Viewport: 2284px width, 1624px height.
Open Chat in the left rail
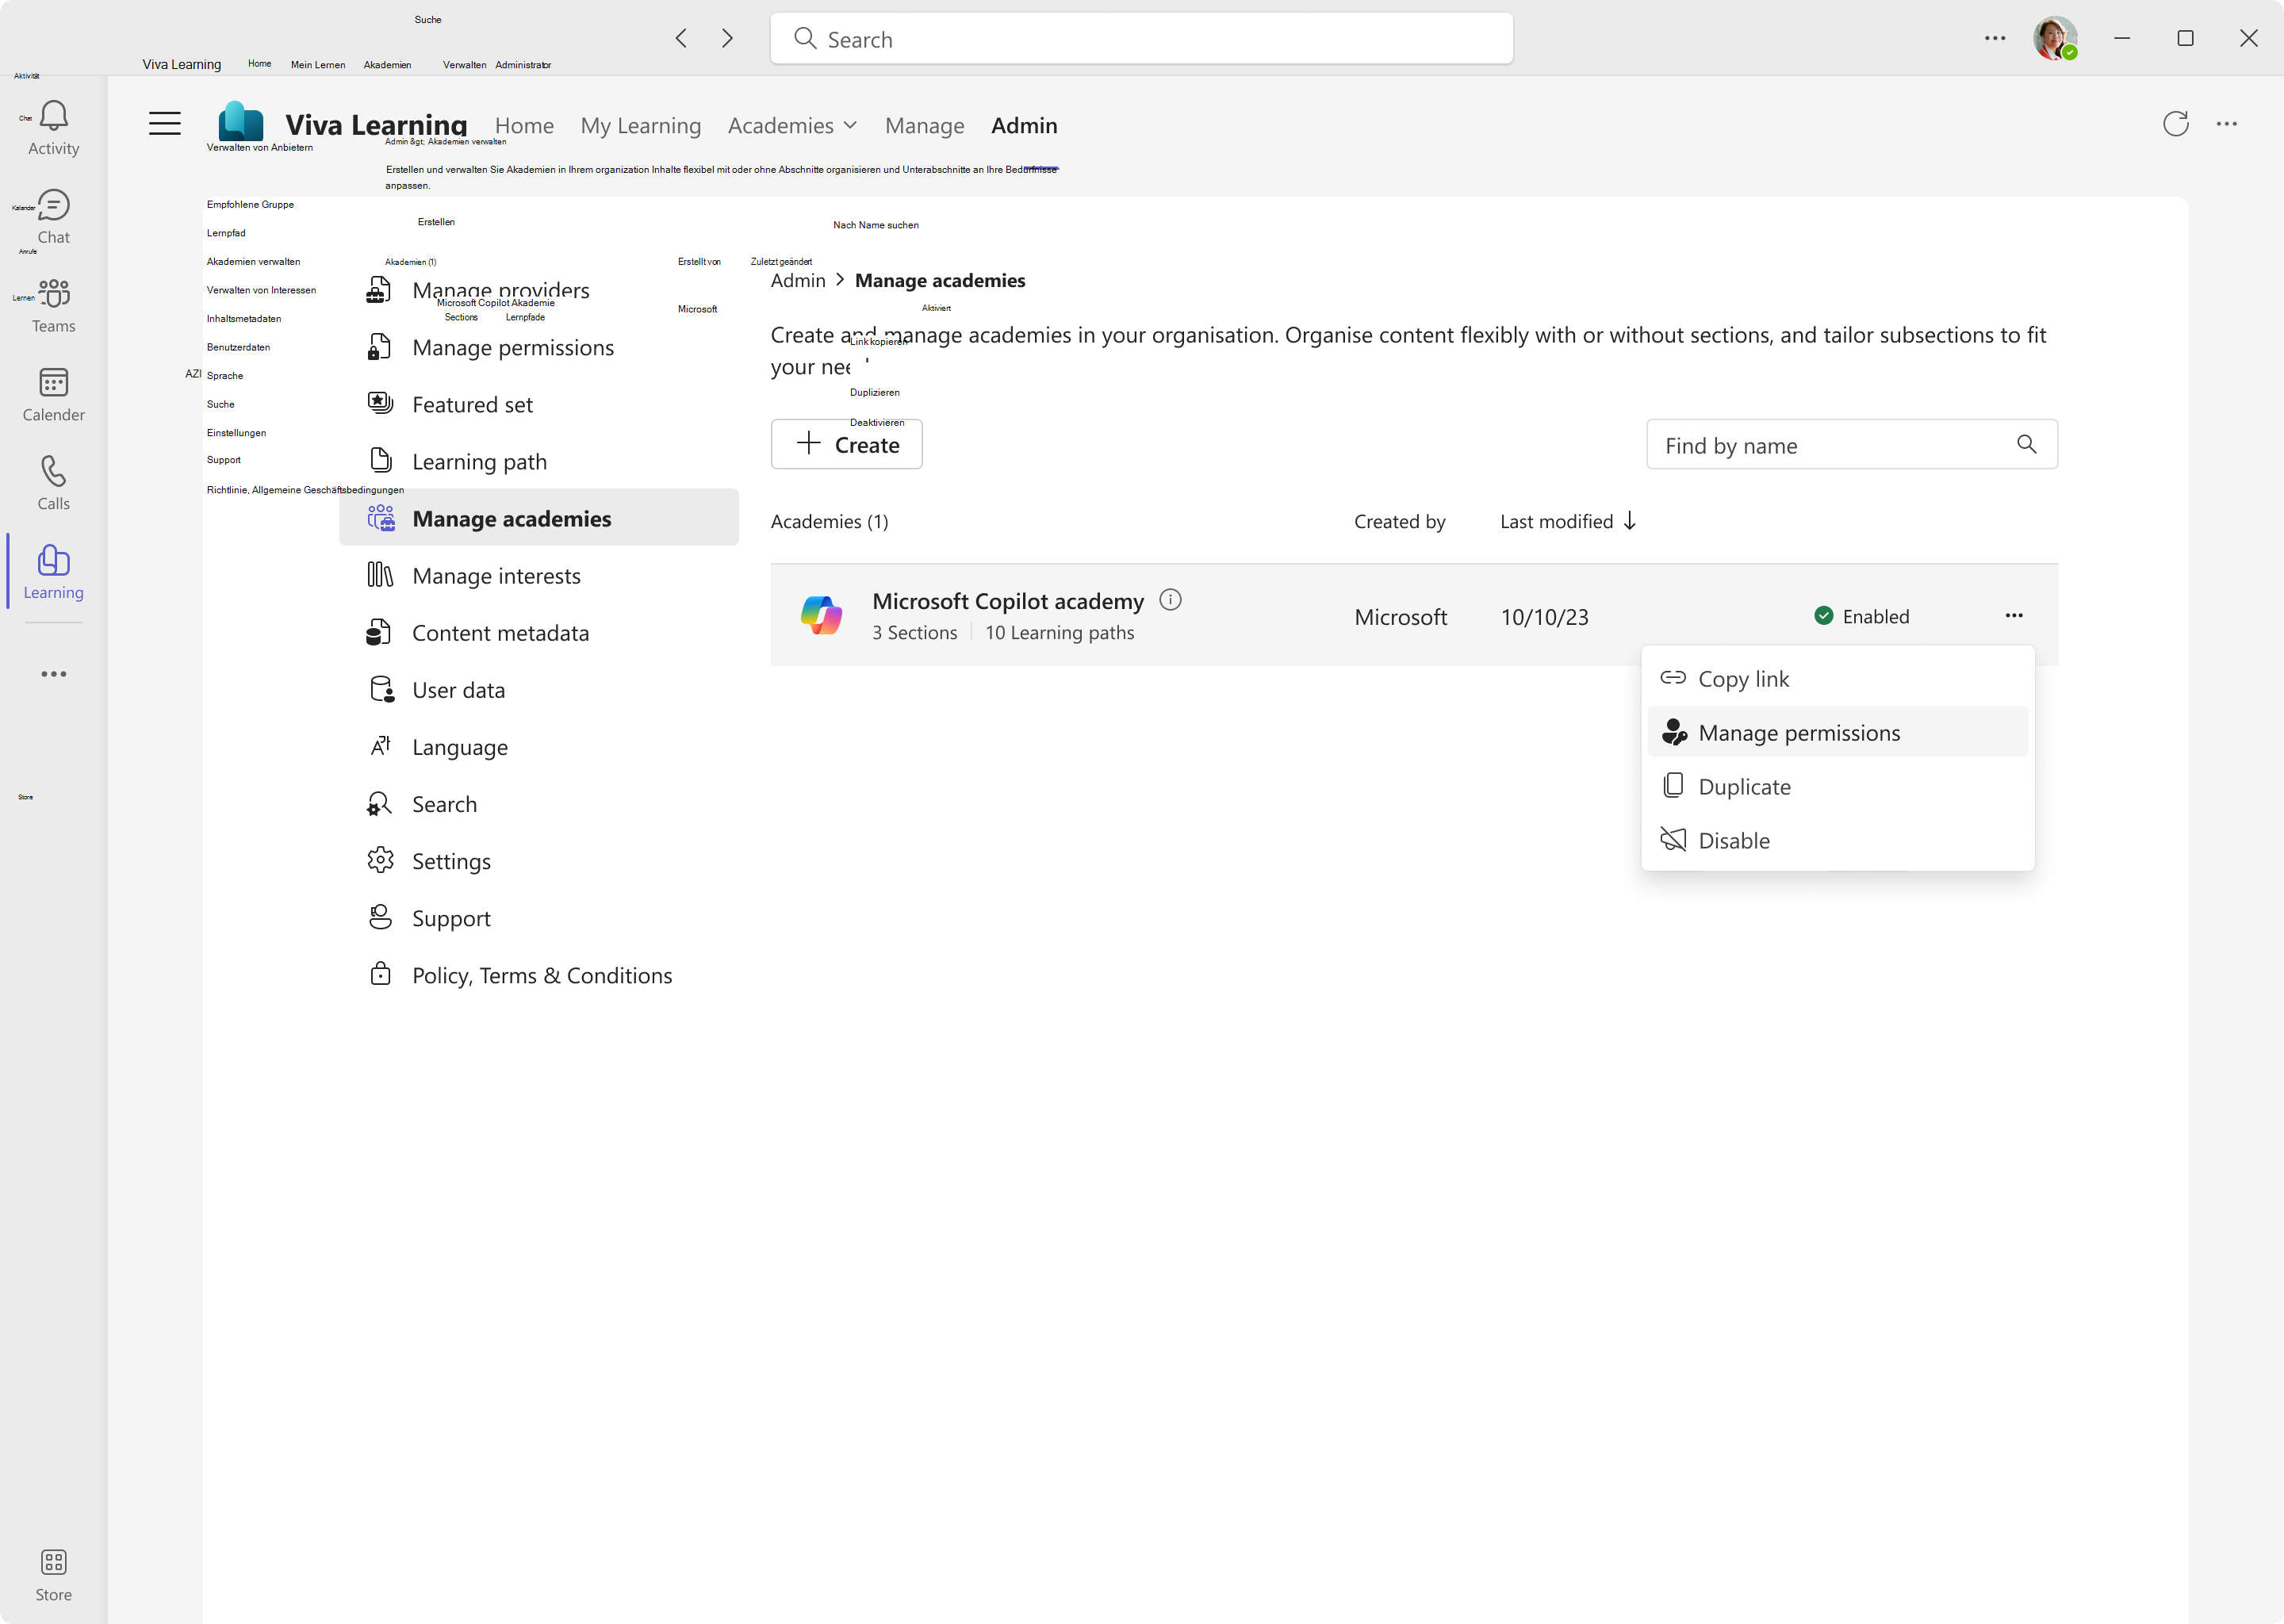pos(53,215)
